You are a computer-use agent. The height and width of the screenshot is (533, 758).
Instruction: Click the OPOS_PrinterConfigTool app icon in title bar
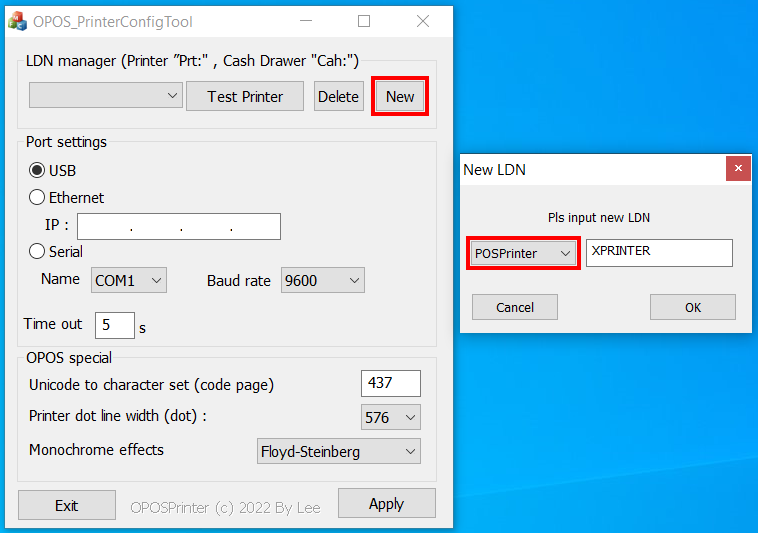pyautogui.click(x=18, y=21)
